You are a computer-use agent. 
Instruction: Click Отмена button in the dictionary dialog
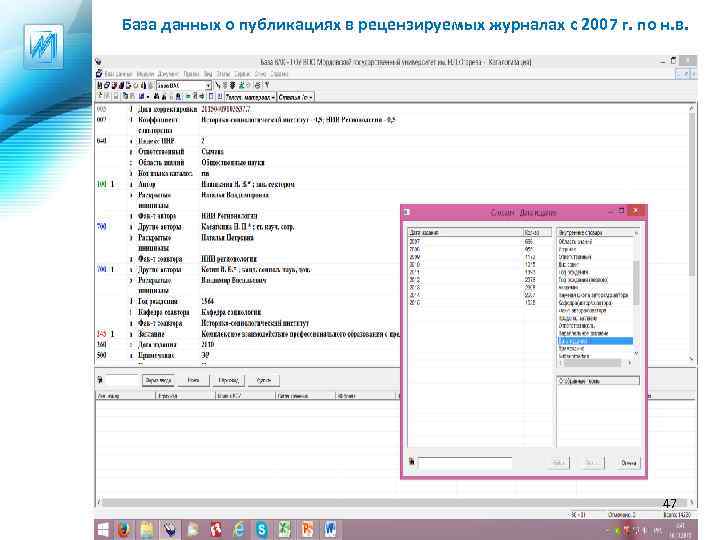click(629, 462)
